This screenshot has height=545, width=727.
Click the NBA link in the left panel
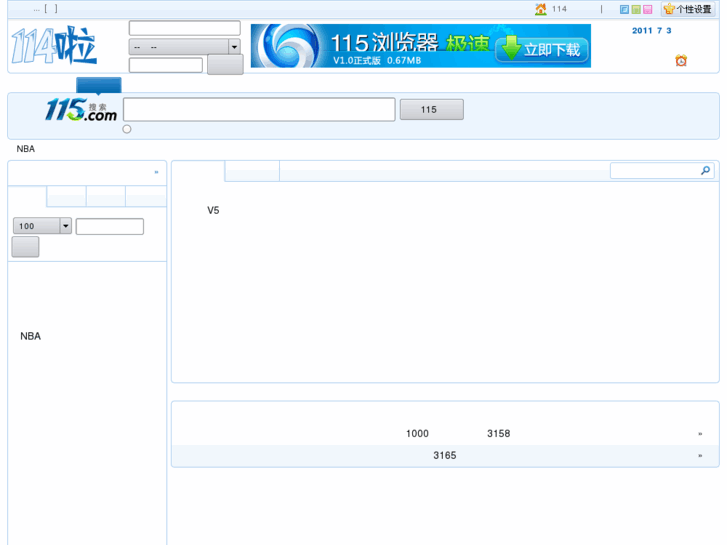[31, 336]
